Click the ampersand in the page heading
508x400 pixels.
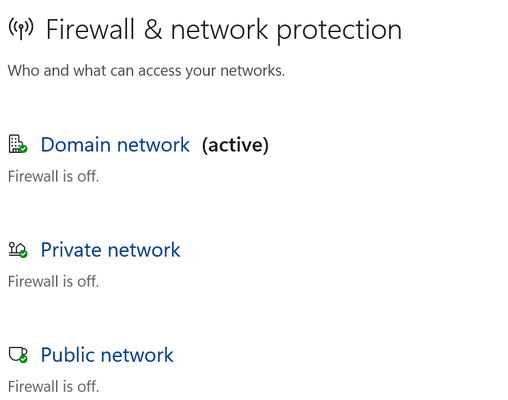[153, 30]
